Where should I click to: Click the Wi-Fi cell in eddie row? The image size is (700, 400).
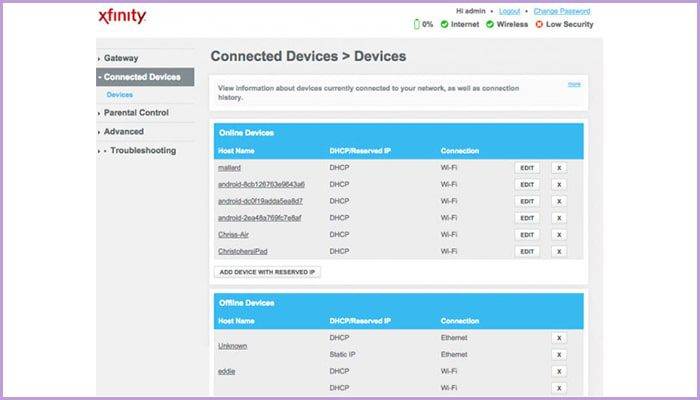click(x=449, y=371)
